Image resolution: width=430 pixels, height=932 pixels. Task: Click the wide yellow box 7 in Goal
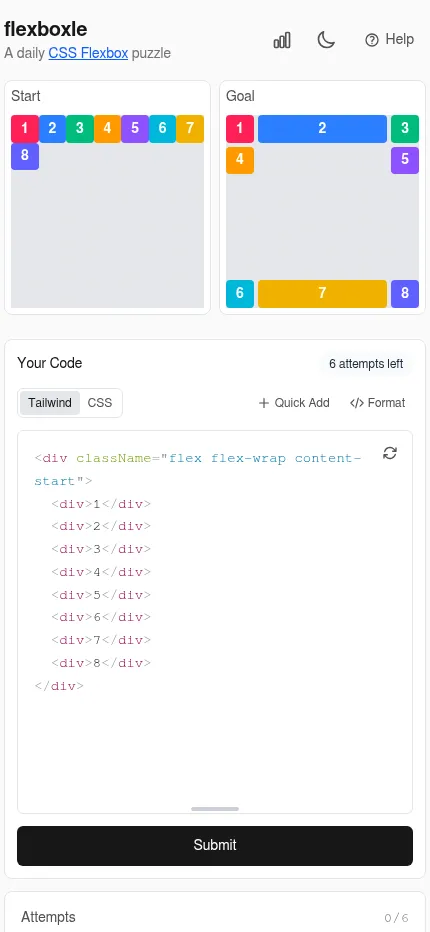point(322,294)
